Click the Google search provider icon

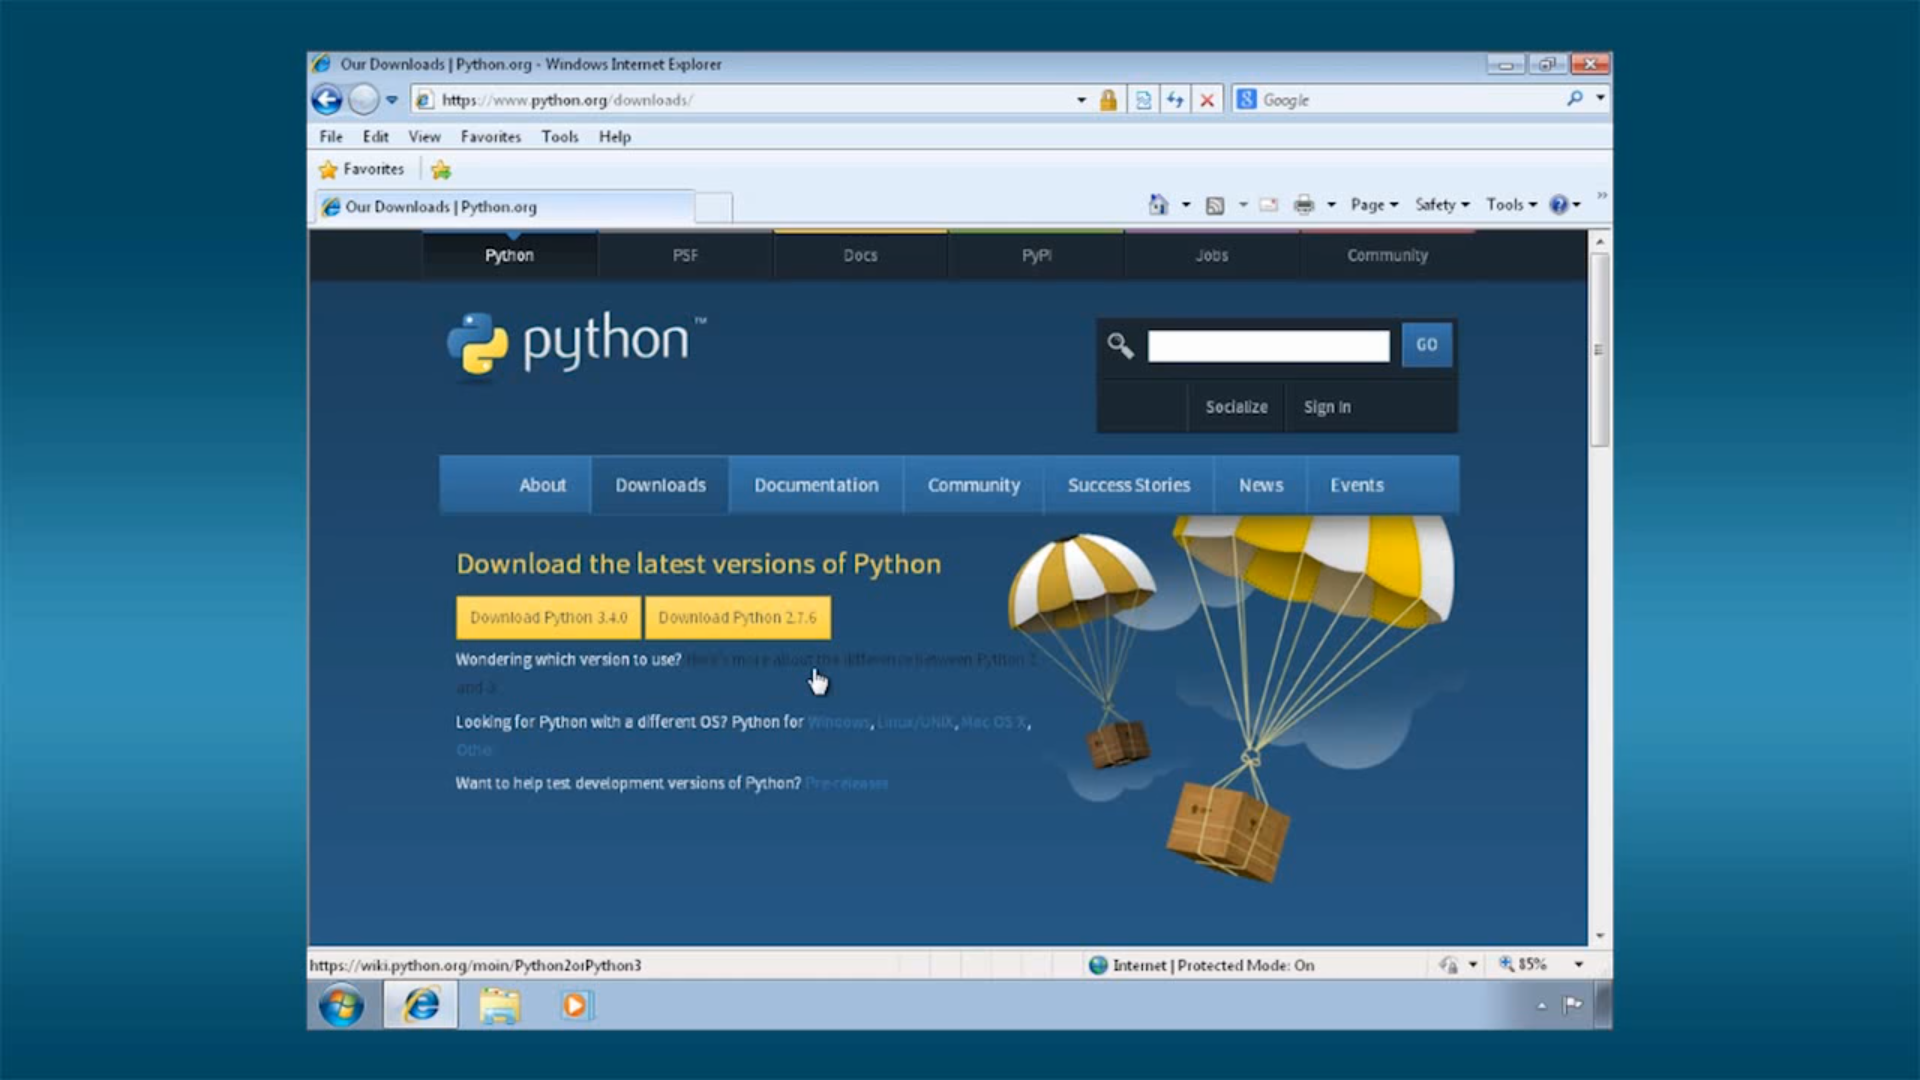click(x=1247, y=99)
